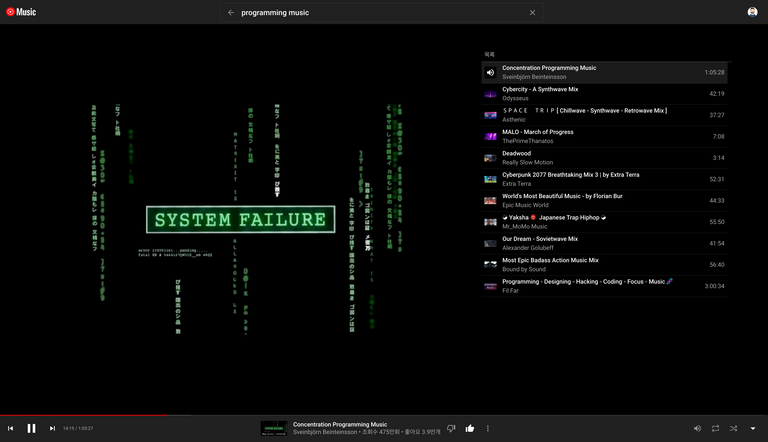The width and height of the screenshot is (768, 442).
Task: Click the Cybercity queue thumbnail
Action: [490, 94]
